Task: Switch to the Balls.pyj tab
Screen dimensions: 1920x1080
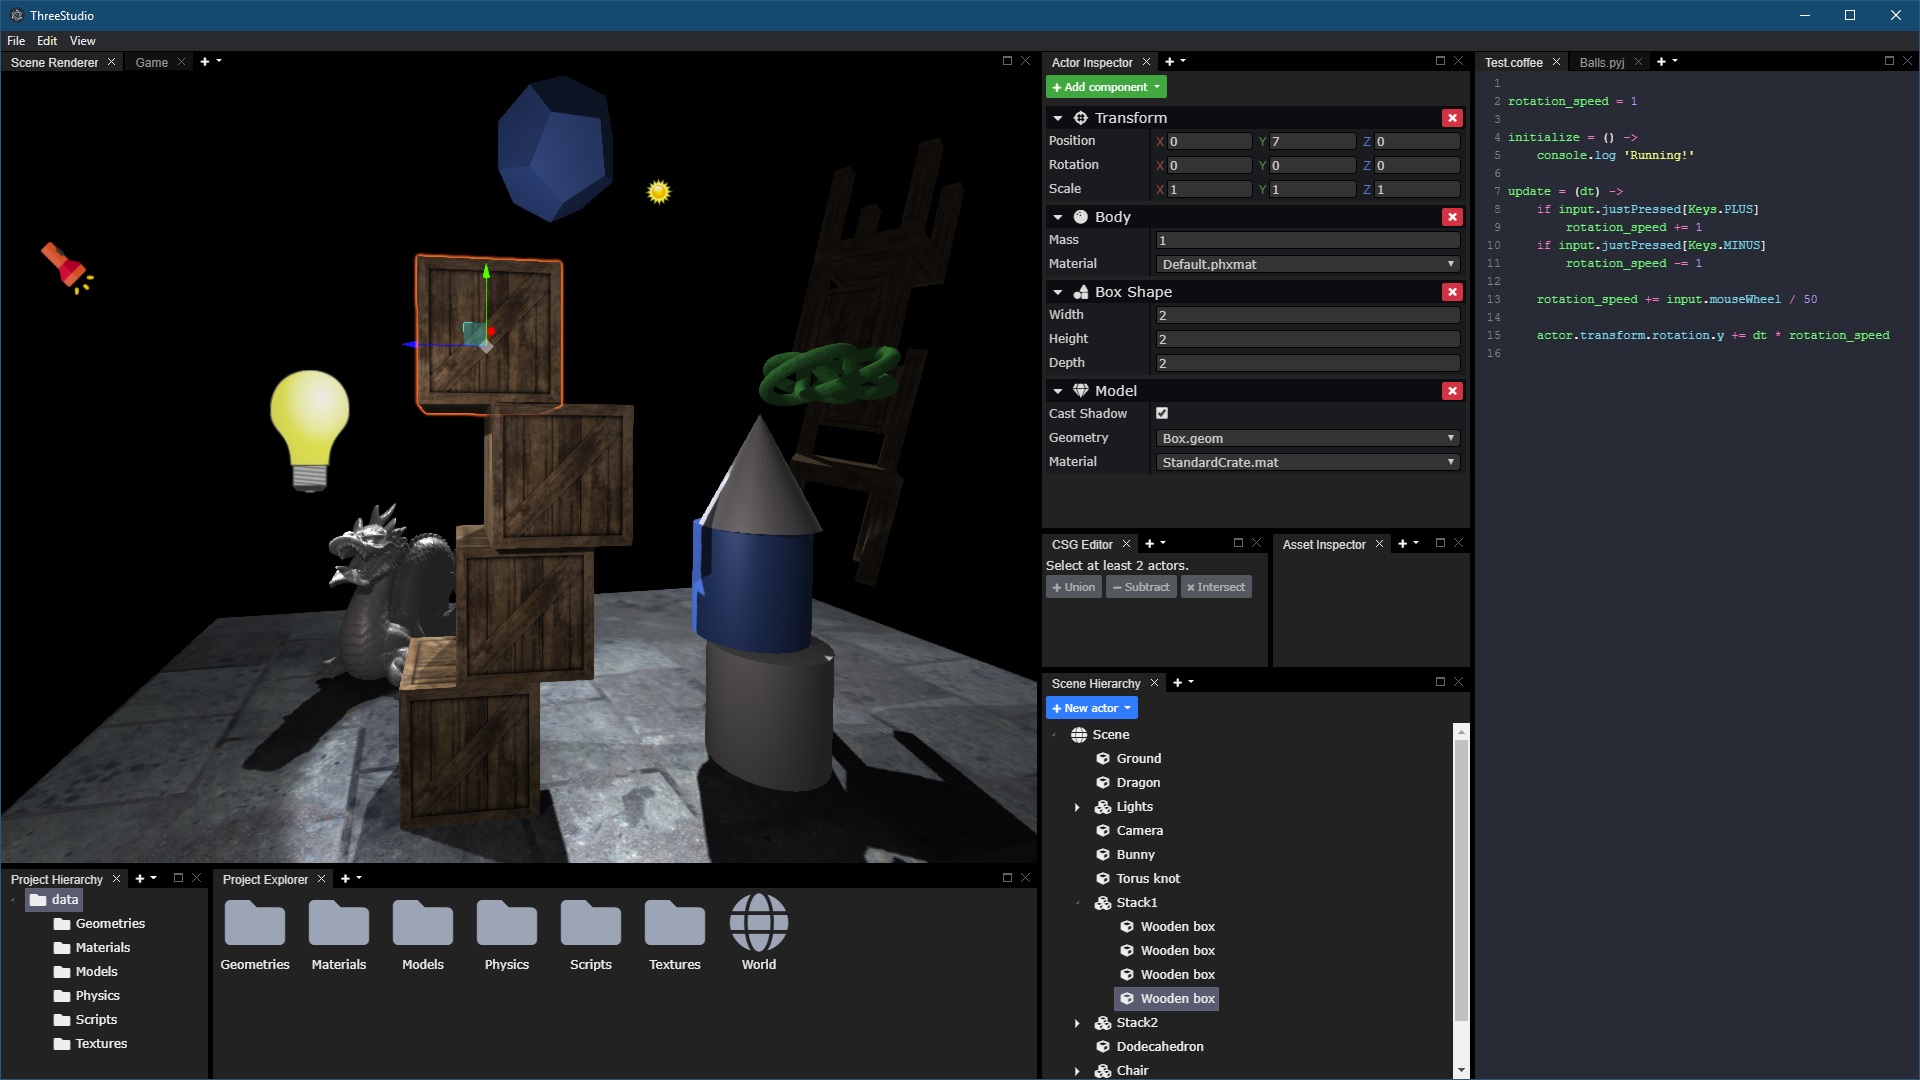Action: pos(1601,62)
